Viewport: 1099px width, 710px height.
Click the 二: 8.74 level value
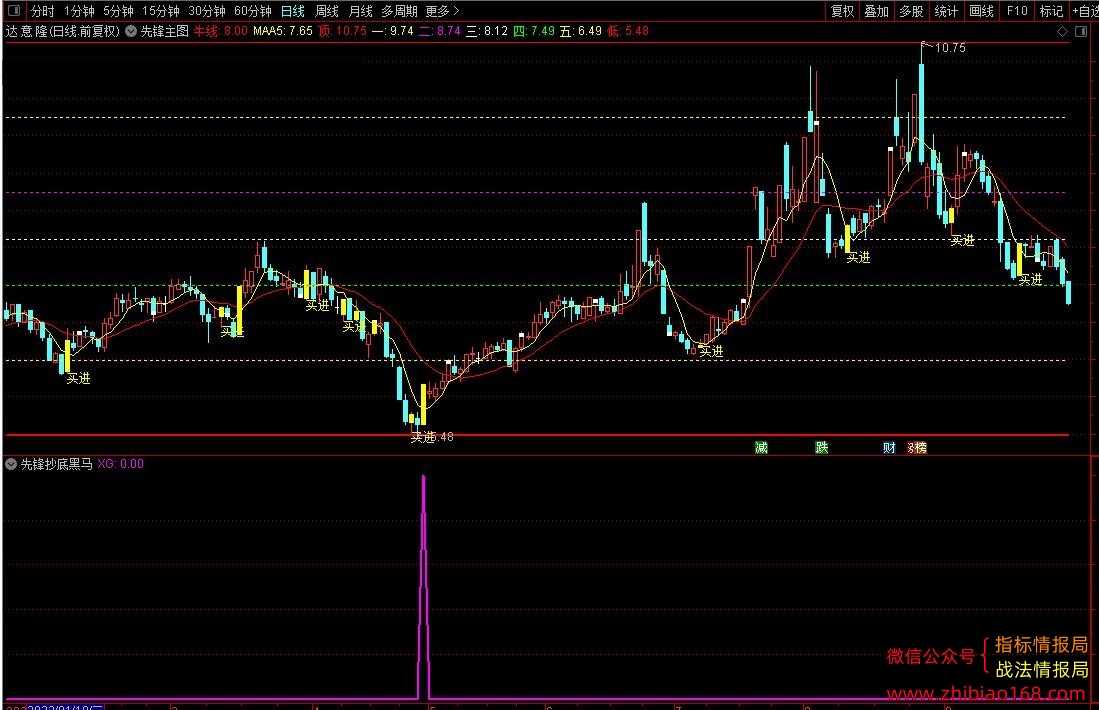[439, 32]
